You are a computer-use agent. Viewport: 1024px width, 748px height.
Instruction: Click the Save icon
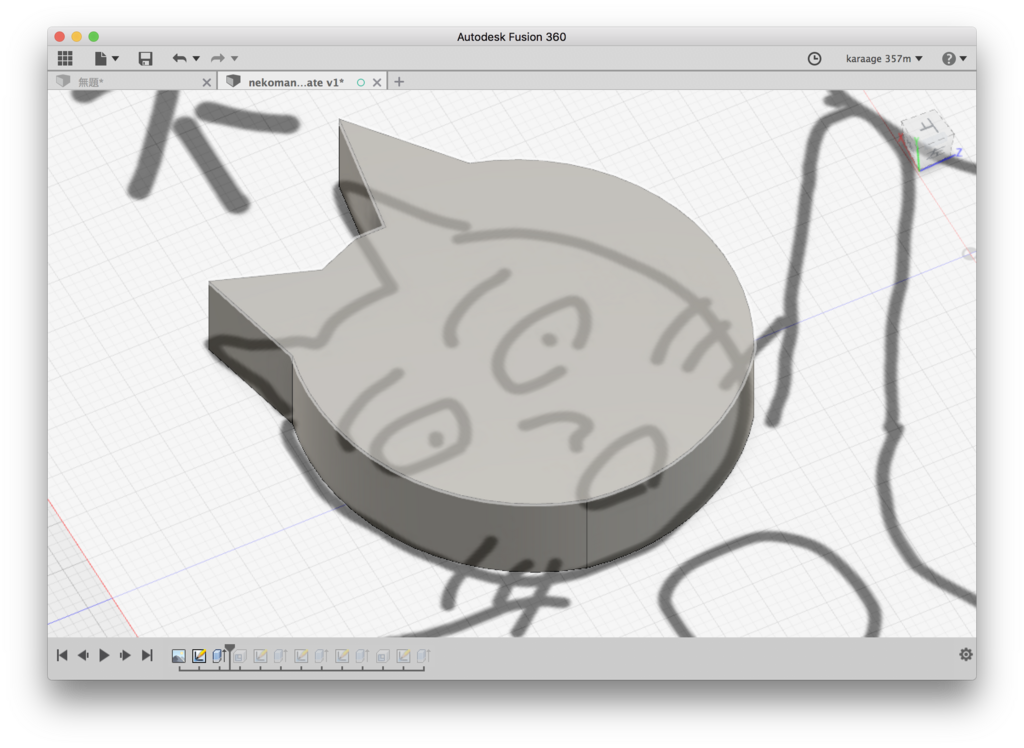point(145,58)
